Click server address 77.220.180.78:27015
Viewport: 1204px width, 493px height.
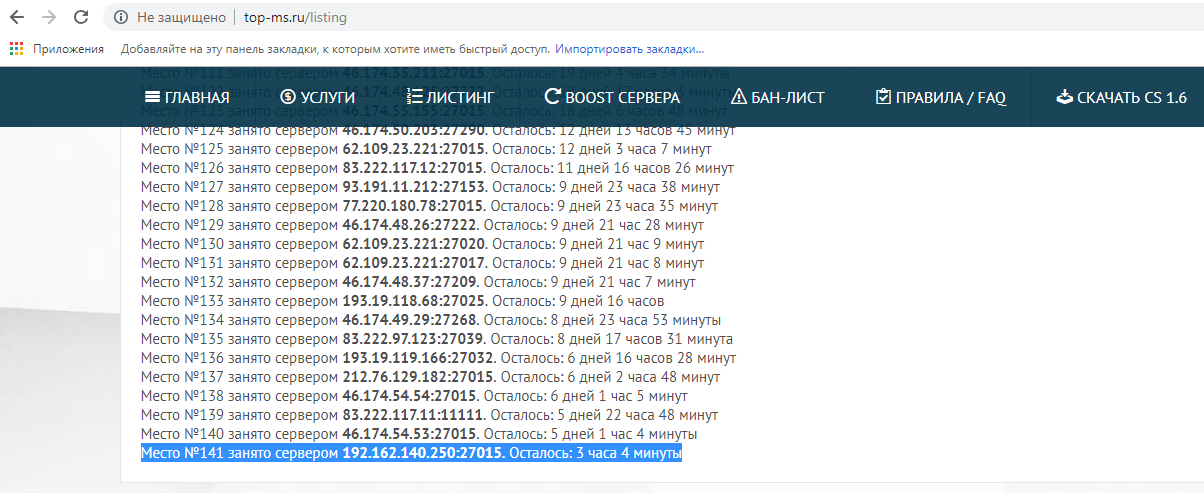point(414,206)
